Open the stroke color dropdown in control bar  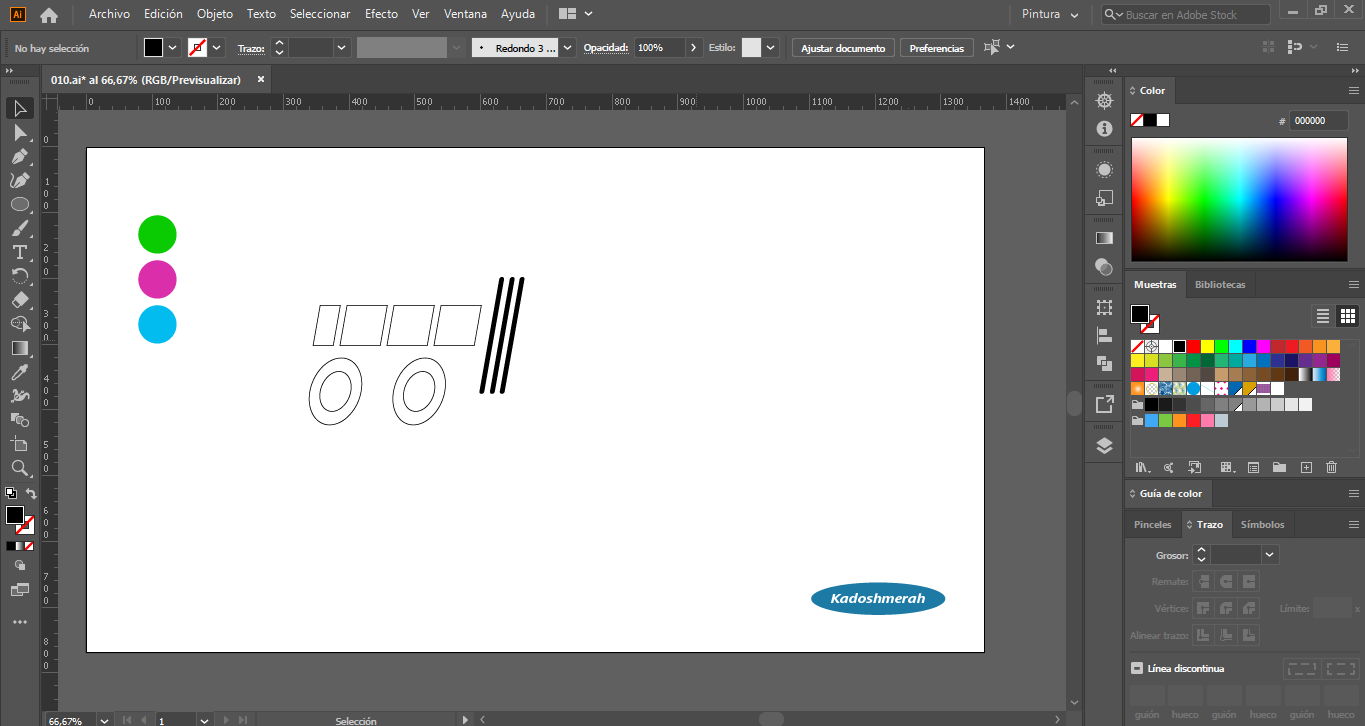[x=217, y=47]
